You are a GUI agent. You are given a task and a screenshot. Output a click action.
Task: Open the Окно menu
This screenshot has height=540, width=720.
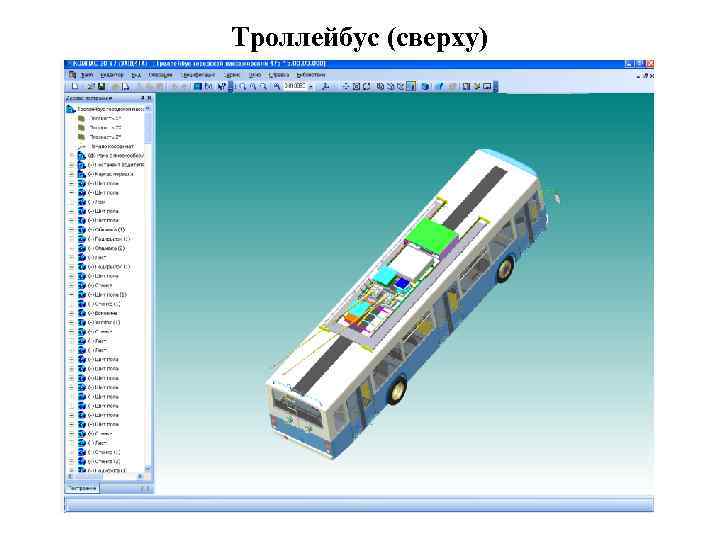[255, 75]
